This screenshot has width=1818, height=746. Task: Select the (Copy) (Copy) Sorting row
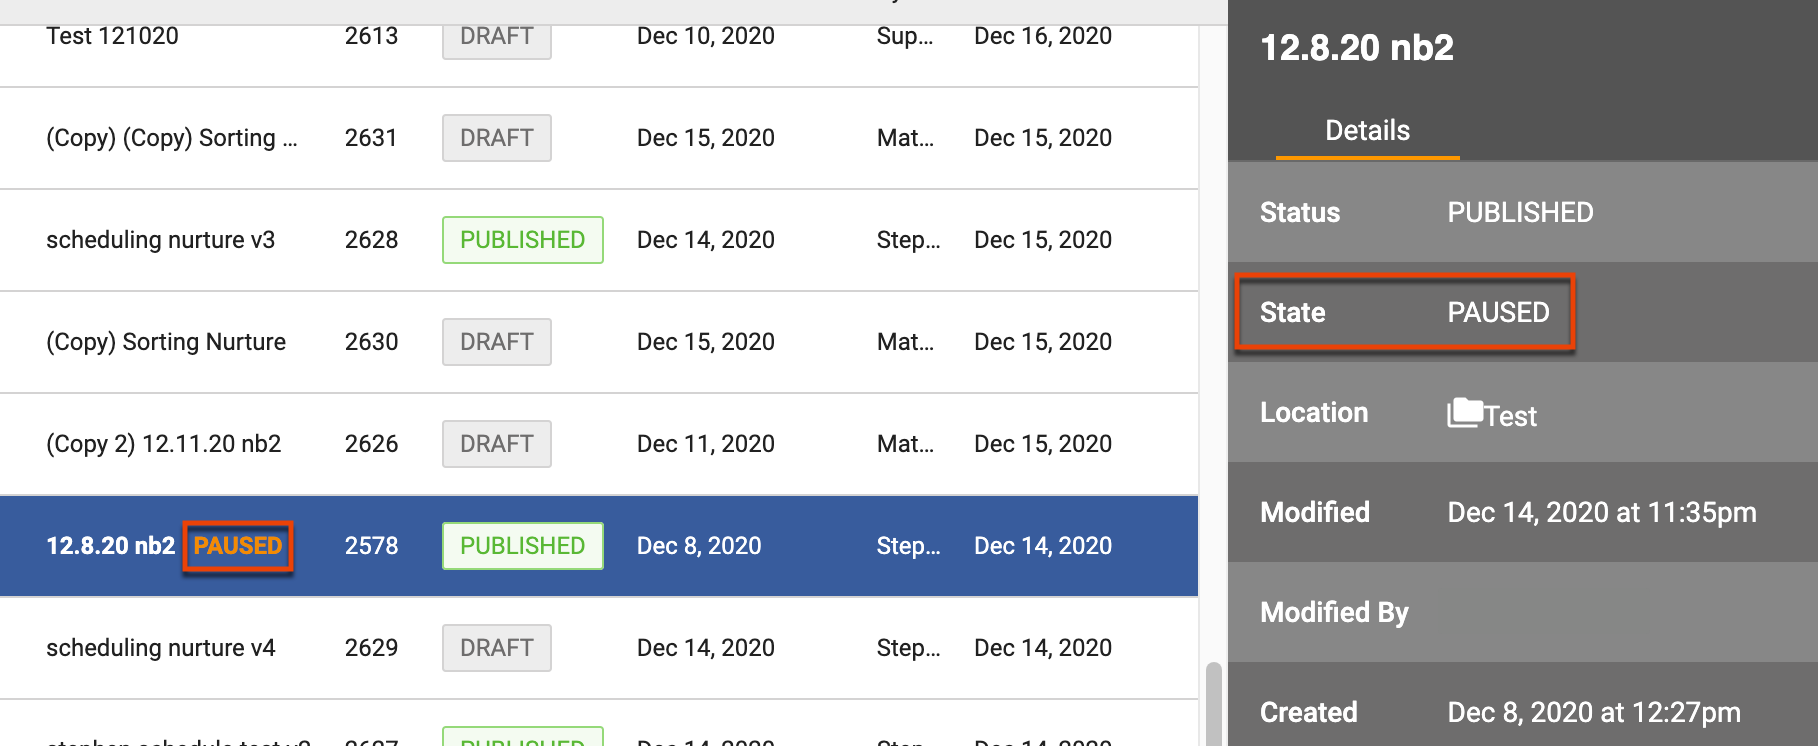[x=171, y=138]
